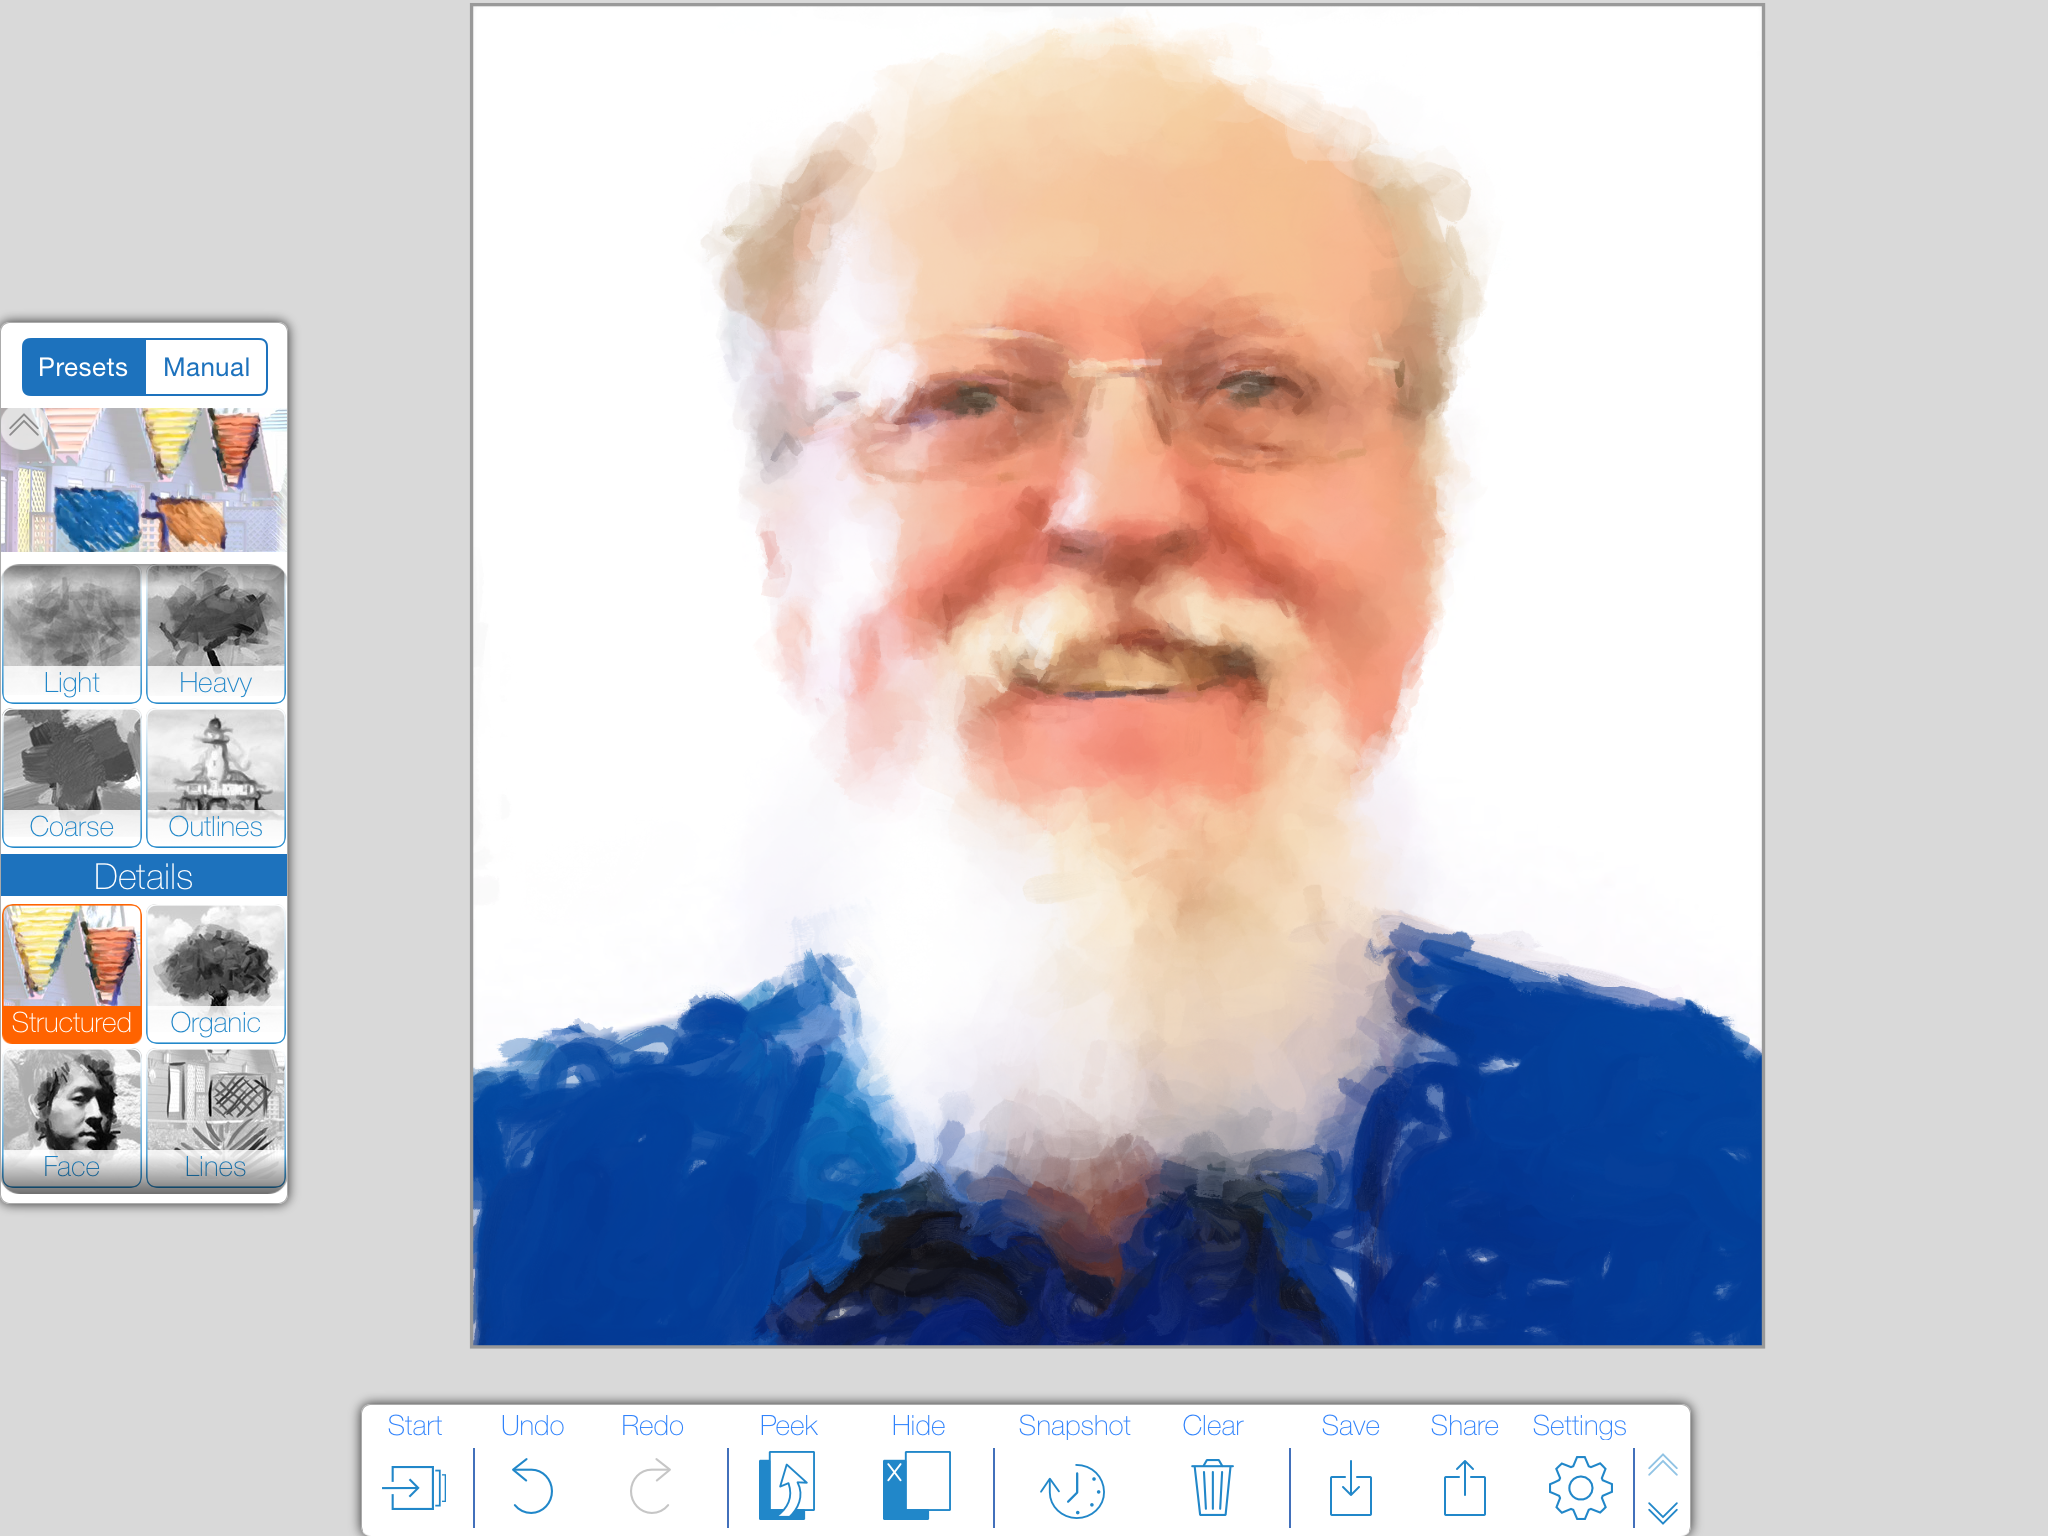Select the Face details preset
The width and height of the screenshot is (2048, 1536).
click(x=72, y=1118)
